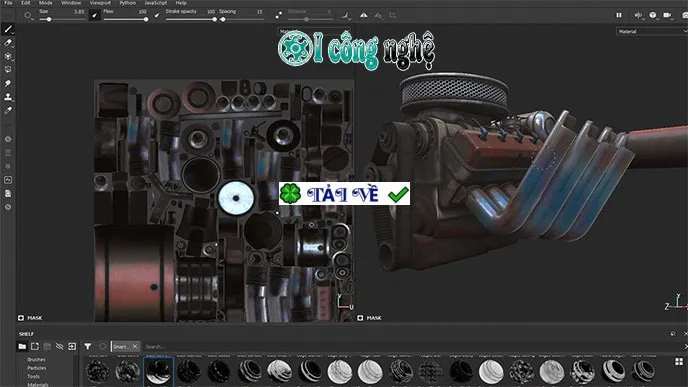Toggle Lazy mouse option
This screenshot has width=688, height=387.
click(x=279, y=15)
